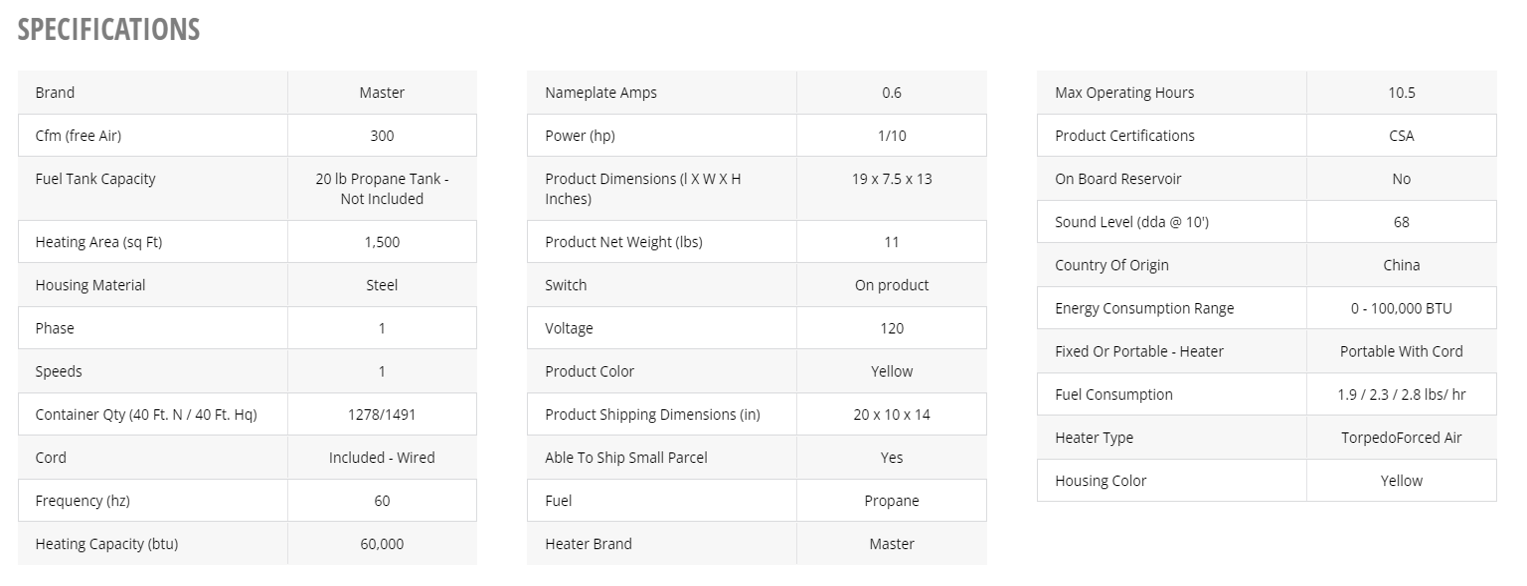This screenshot has height=586, width=1527.
Task: Click the Product Dimensions 19 x 7.5 x 13
Action: click(892, 178)
